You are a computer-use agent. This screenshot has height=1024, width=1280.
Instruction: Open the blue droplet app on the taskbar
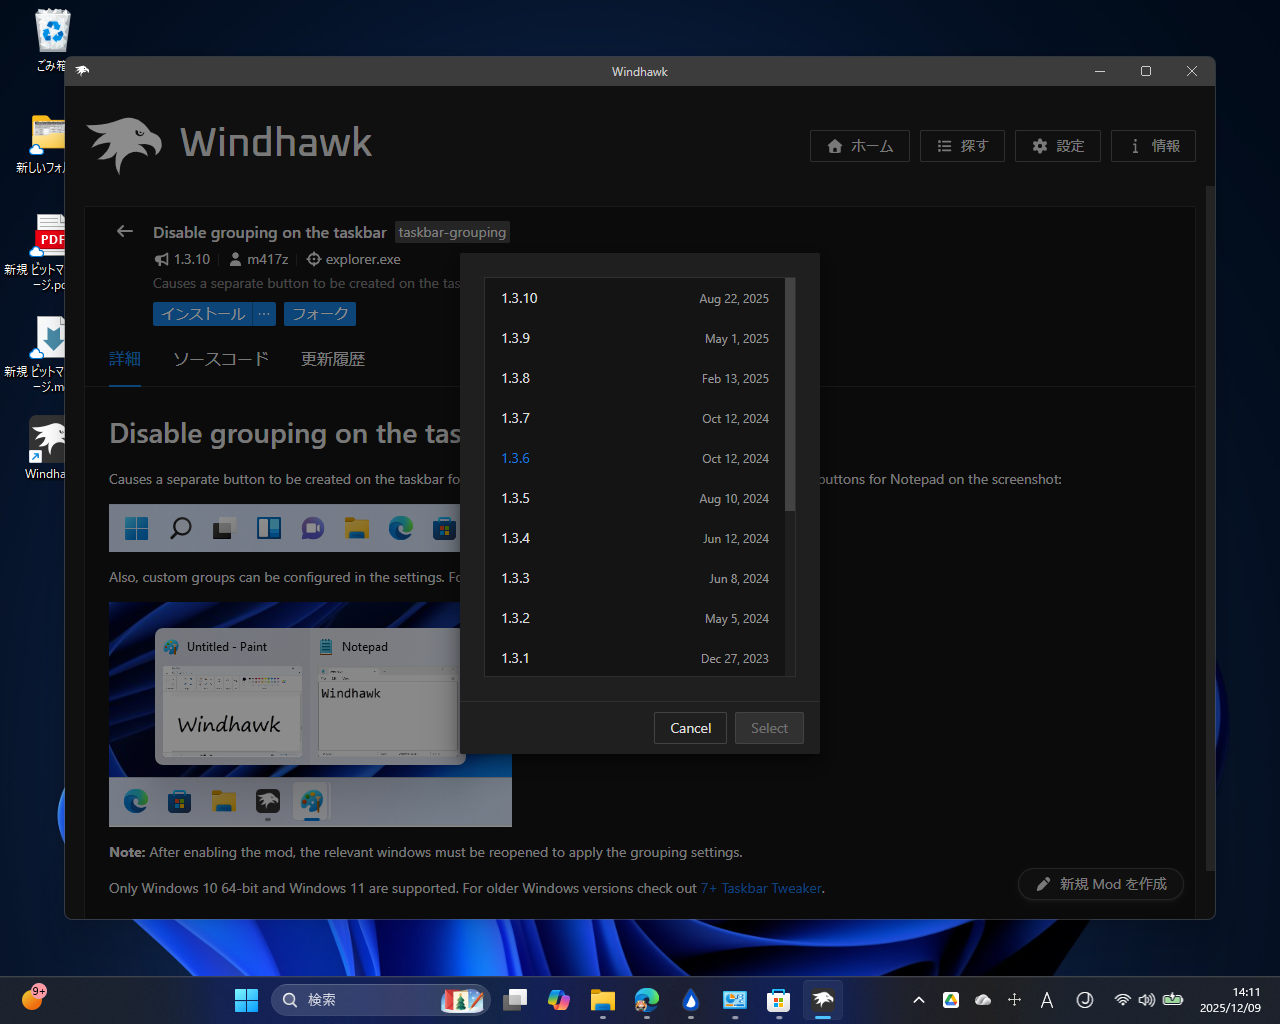pyautogui.click(x=691, y=1000)
